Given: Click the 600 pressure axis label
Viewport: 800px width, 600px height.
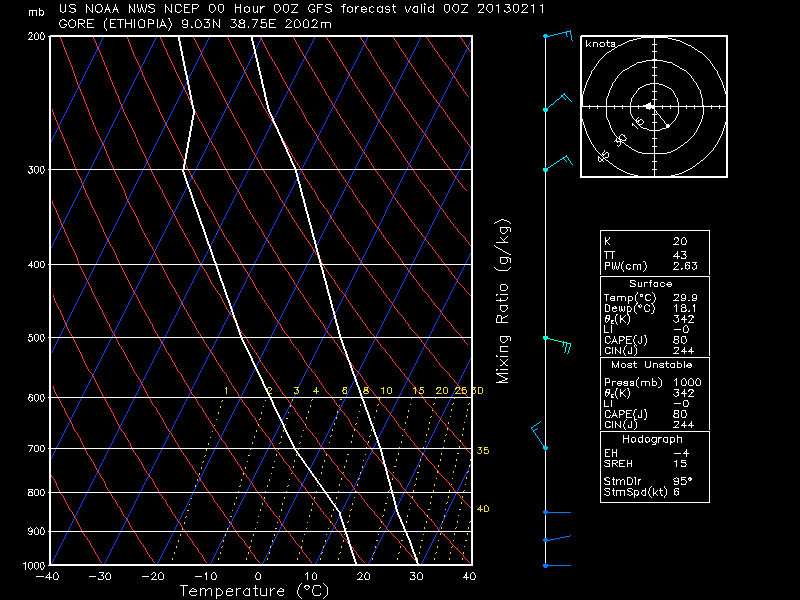Looking at the screenshot, I should pos(37,398).
